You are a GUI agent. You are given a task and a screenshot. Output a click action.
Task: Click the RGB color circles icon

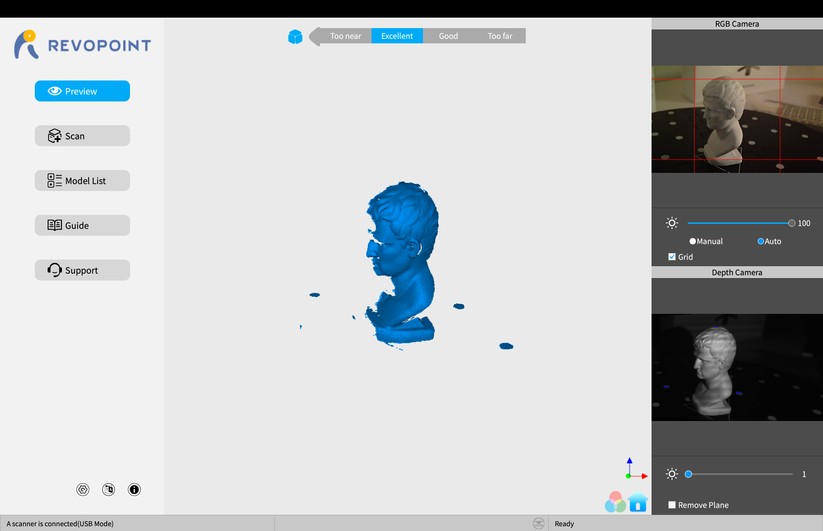tap(614, 503)
